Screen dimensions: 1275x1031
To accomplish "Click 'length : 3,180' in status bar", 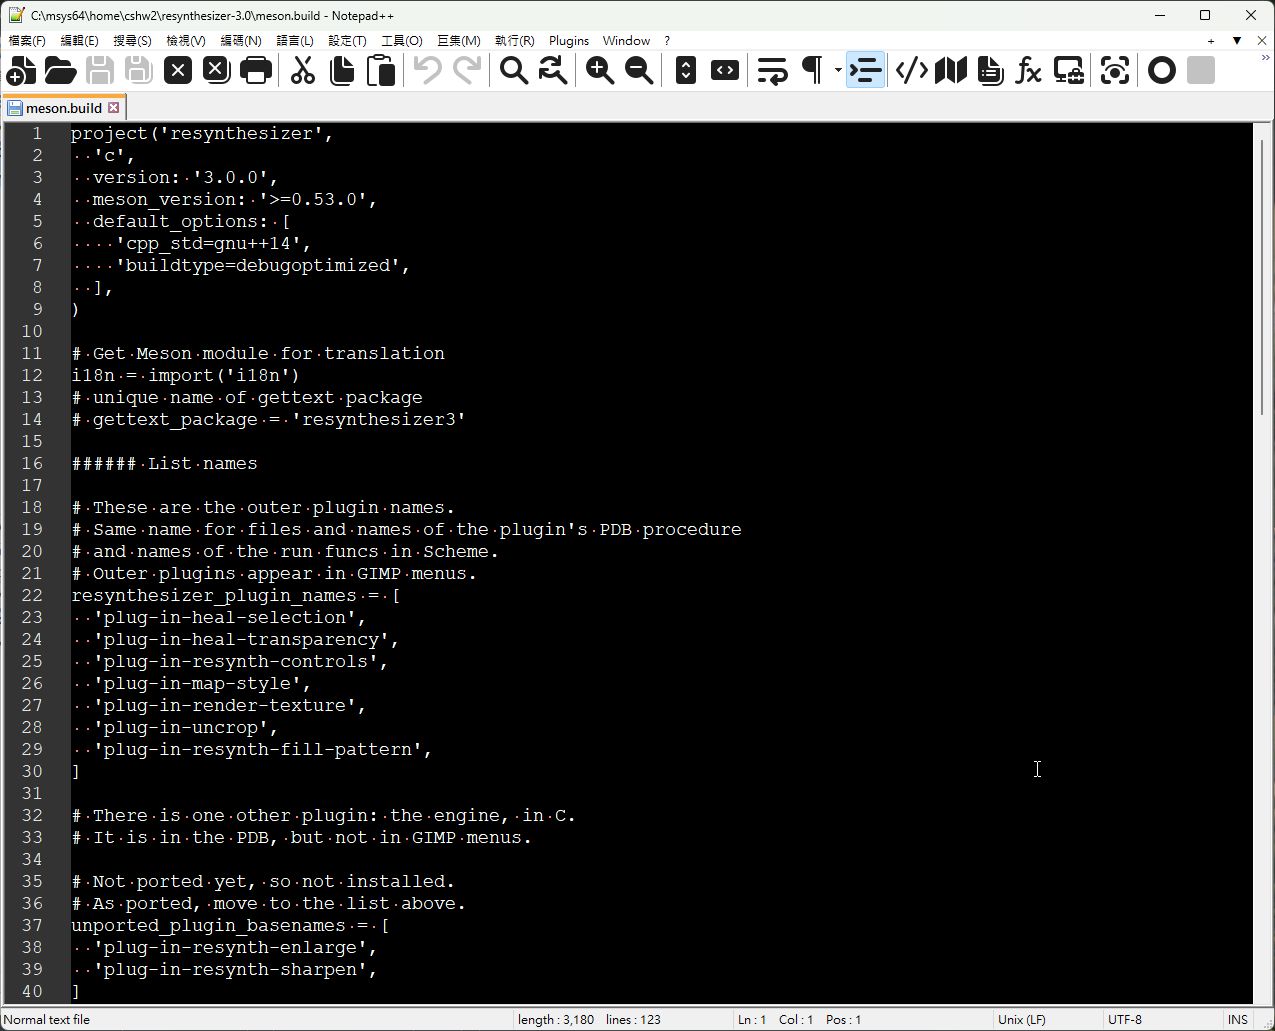I will tap(556, 1020).
